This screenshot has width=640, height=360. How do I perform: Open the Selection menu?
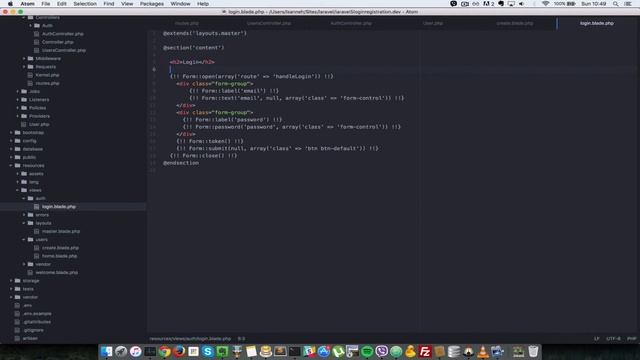tap(85, 4)
